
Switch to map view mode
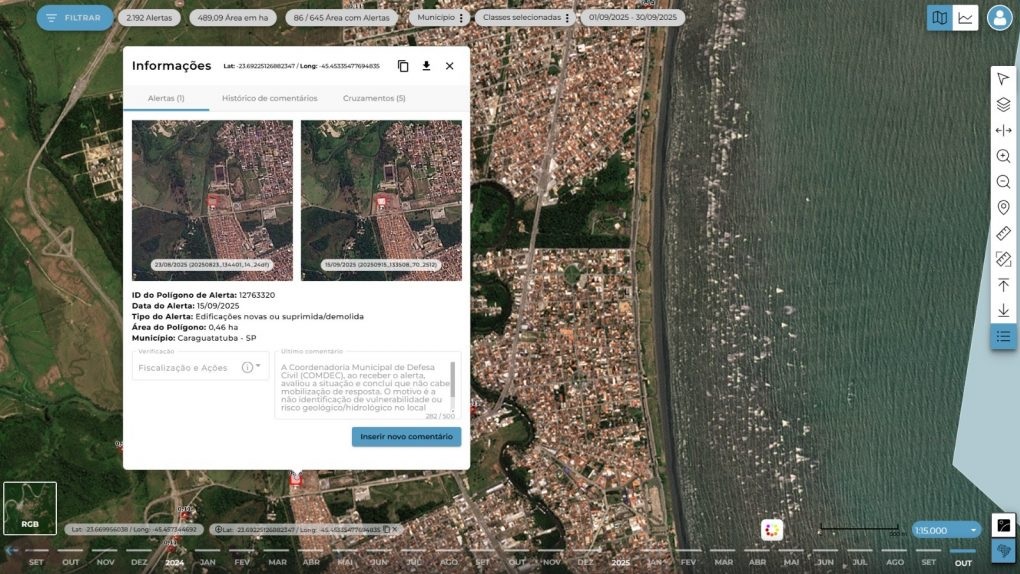[939, 17]
